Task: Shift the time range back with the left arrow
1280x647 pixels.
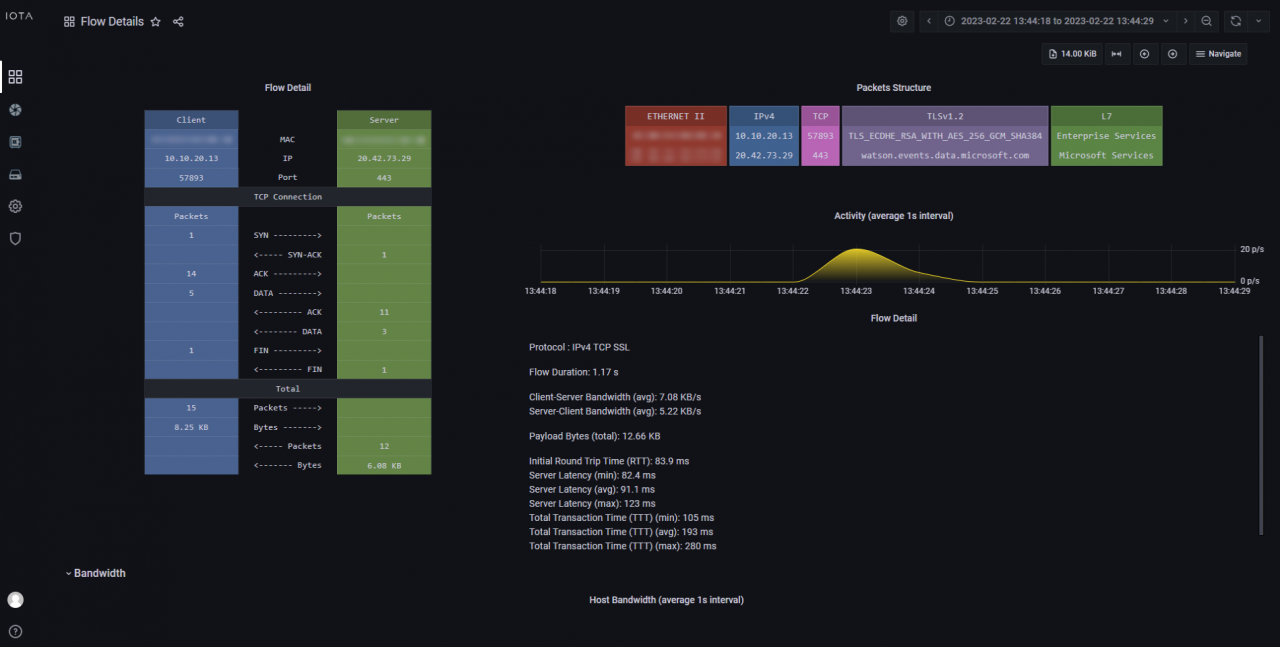Action: point(926,20)
